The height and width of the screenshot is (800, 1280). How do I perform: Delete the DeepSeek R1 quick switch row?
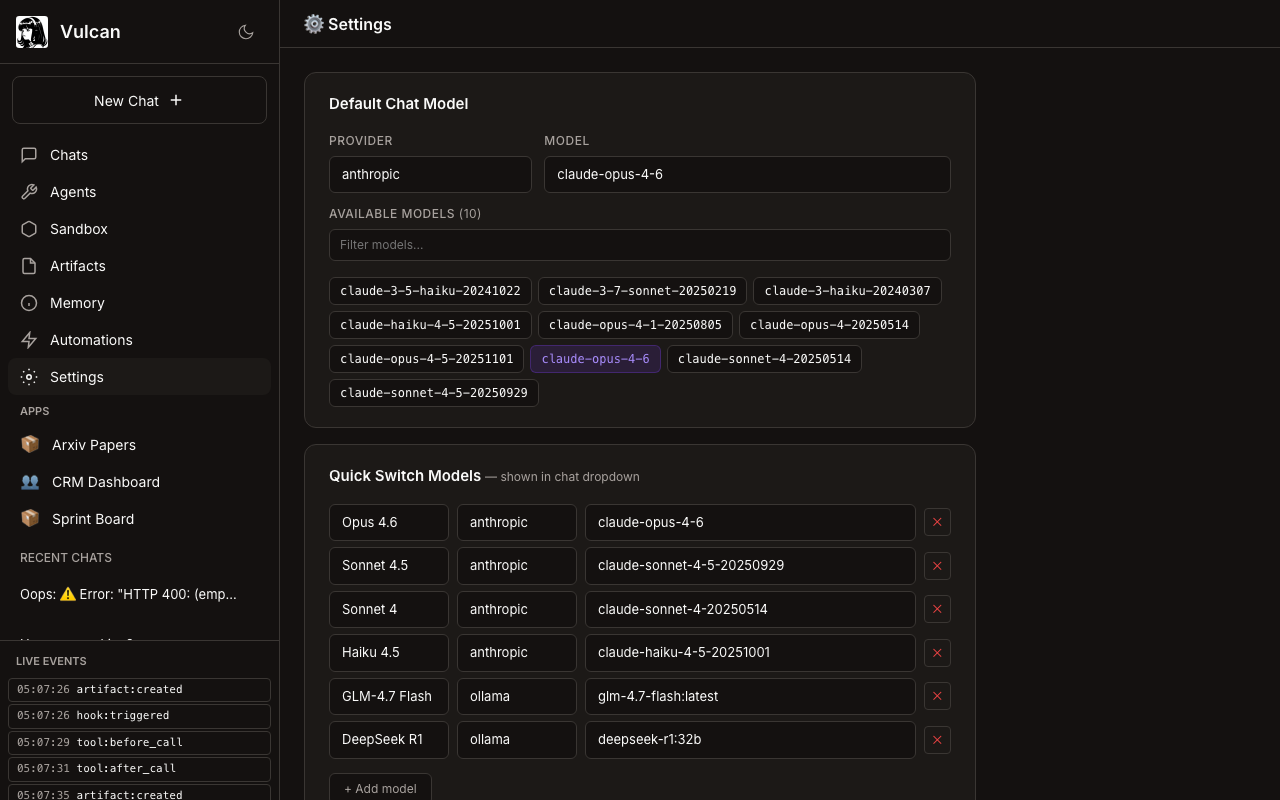point(937,740)
